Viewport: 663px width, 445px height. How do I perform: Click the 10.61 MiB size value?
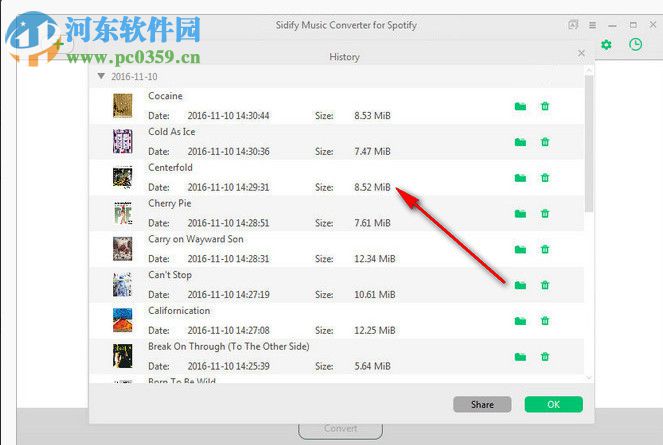tap(375, 294)
